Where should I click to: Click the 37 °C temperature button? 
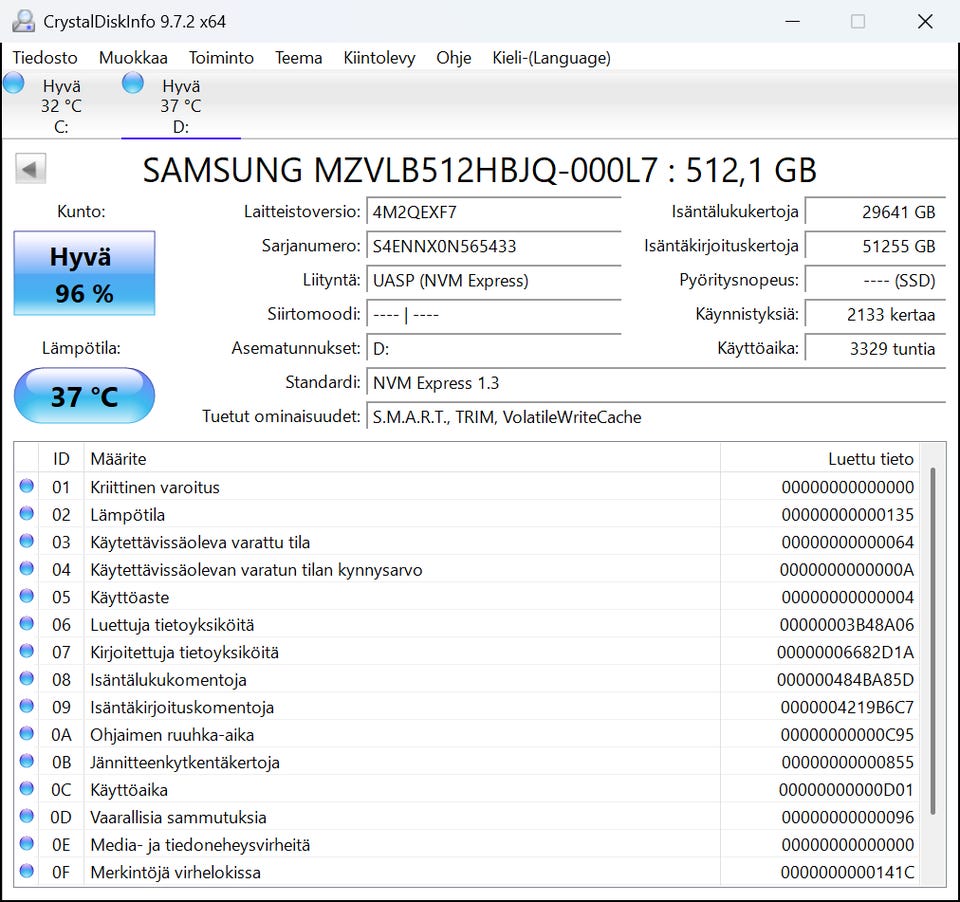pos(84,396)
